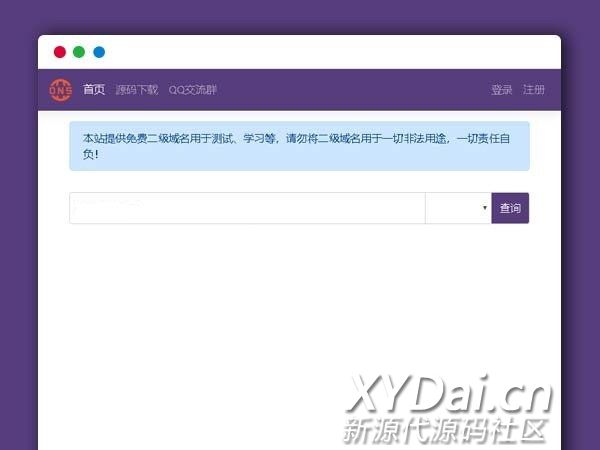Click the XYDai.cn watermark text

coord(448,397)
